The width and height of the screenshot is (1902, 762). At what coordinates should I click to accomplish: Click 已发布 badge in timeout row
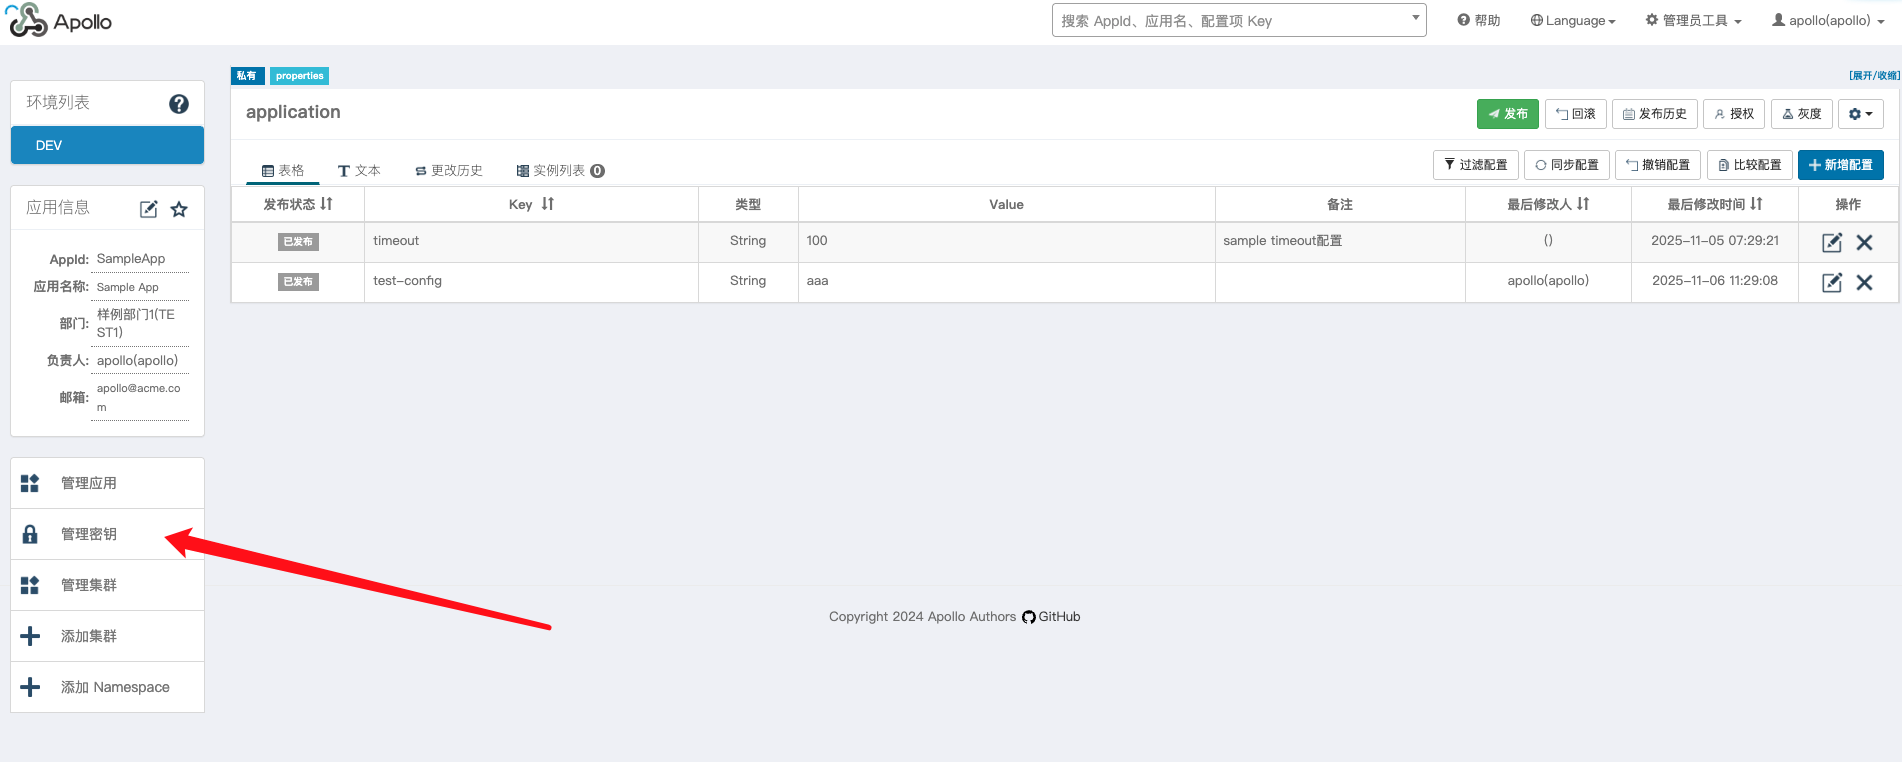(298, 242)
